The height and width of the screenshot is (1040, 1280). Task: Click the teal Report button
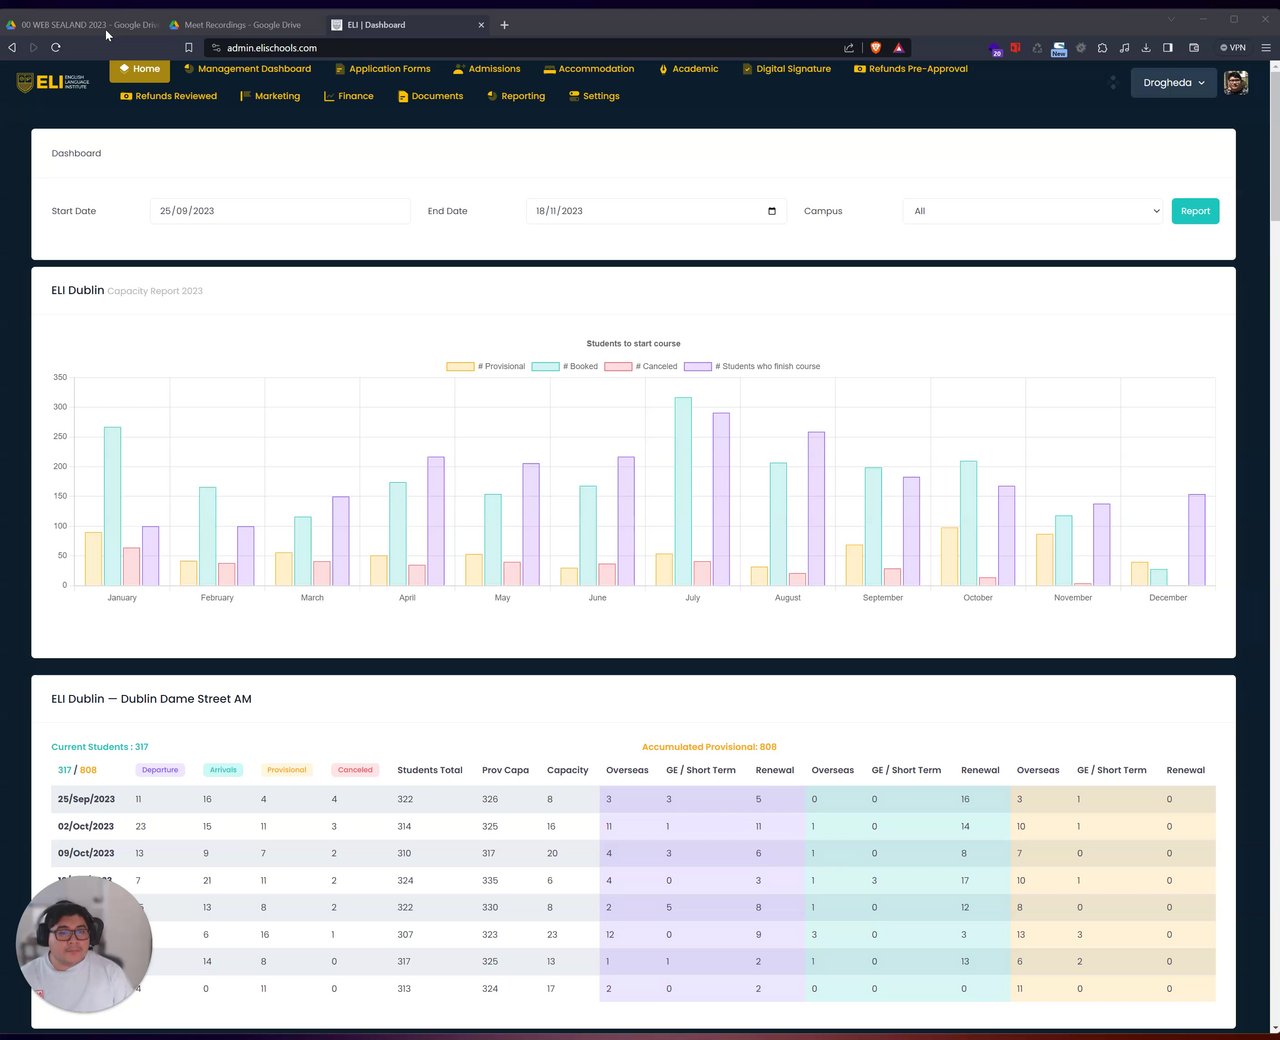1195,211
